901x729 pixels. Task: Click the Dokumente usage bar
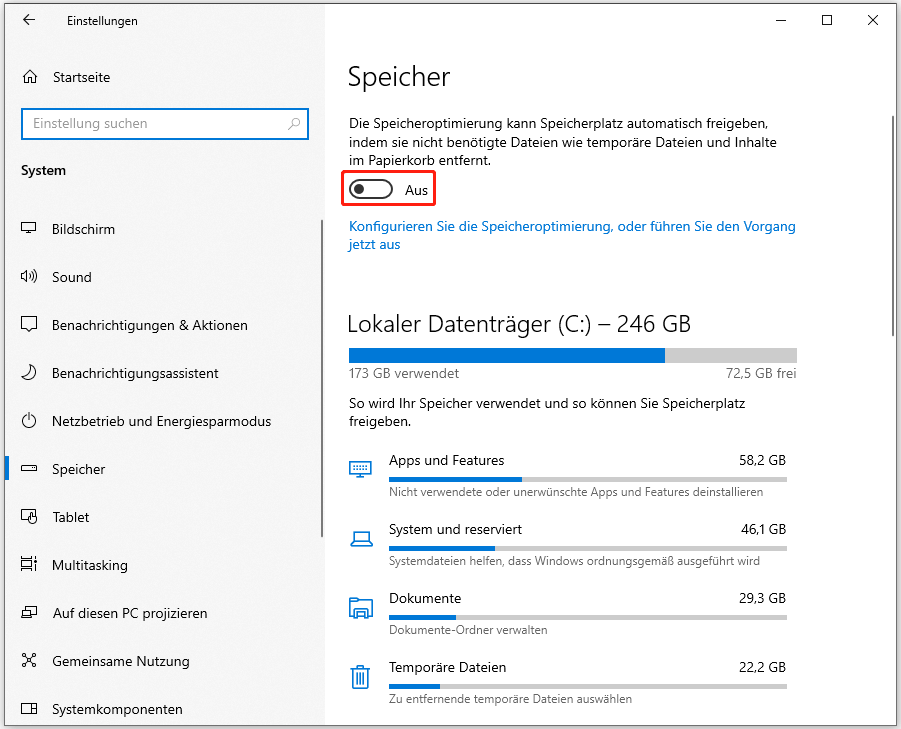point(587,617)
